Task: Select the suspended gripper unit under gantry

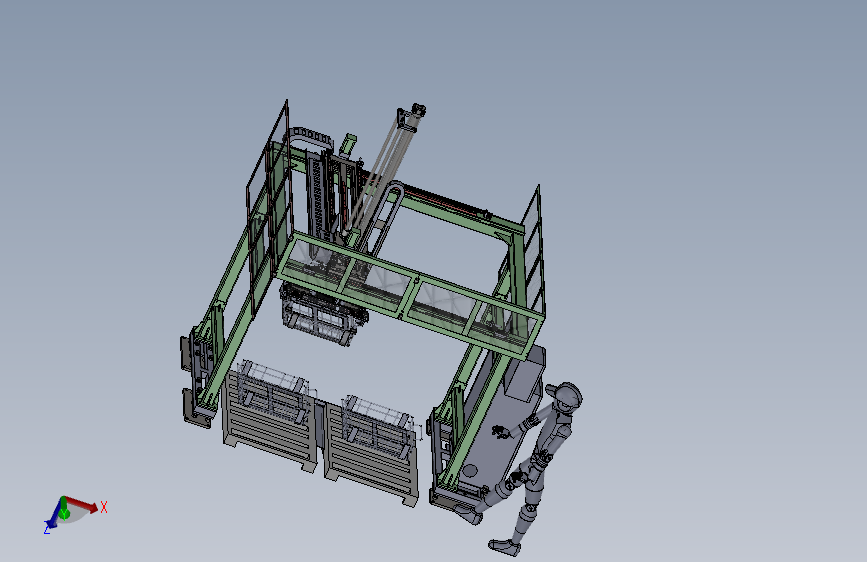Action: click(322, 314)
